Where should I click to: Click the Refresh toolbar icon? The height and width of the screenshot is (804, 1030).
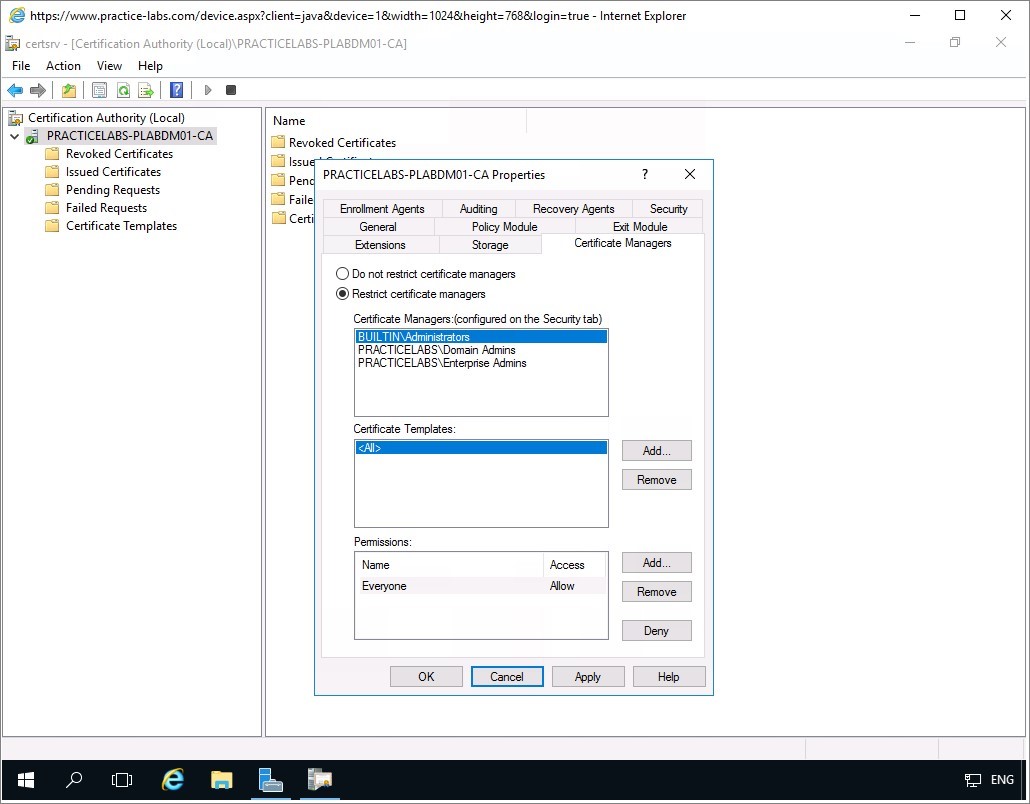[x=123, y=90]
